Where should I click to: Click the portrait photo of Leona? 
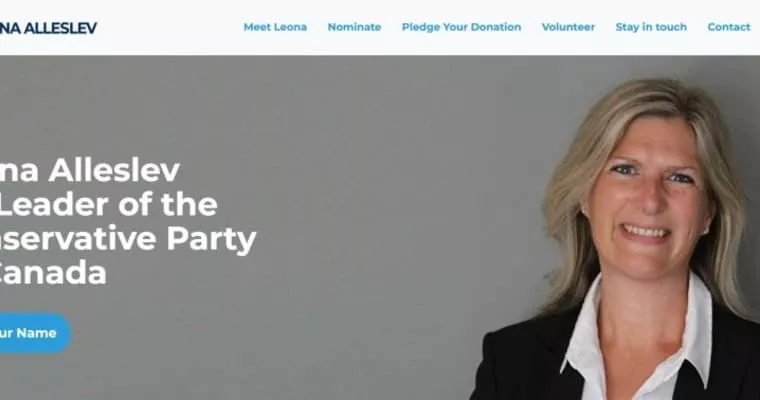(616, 240)
